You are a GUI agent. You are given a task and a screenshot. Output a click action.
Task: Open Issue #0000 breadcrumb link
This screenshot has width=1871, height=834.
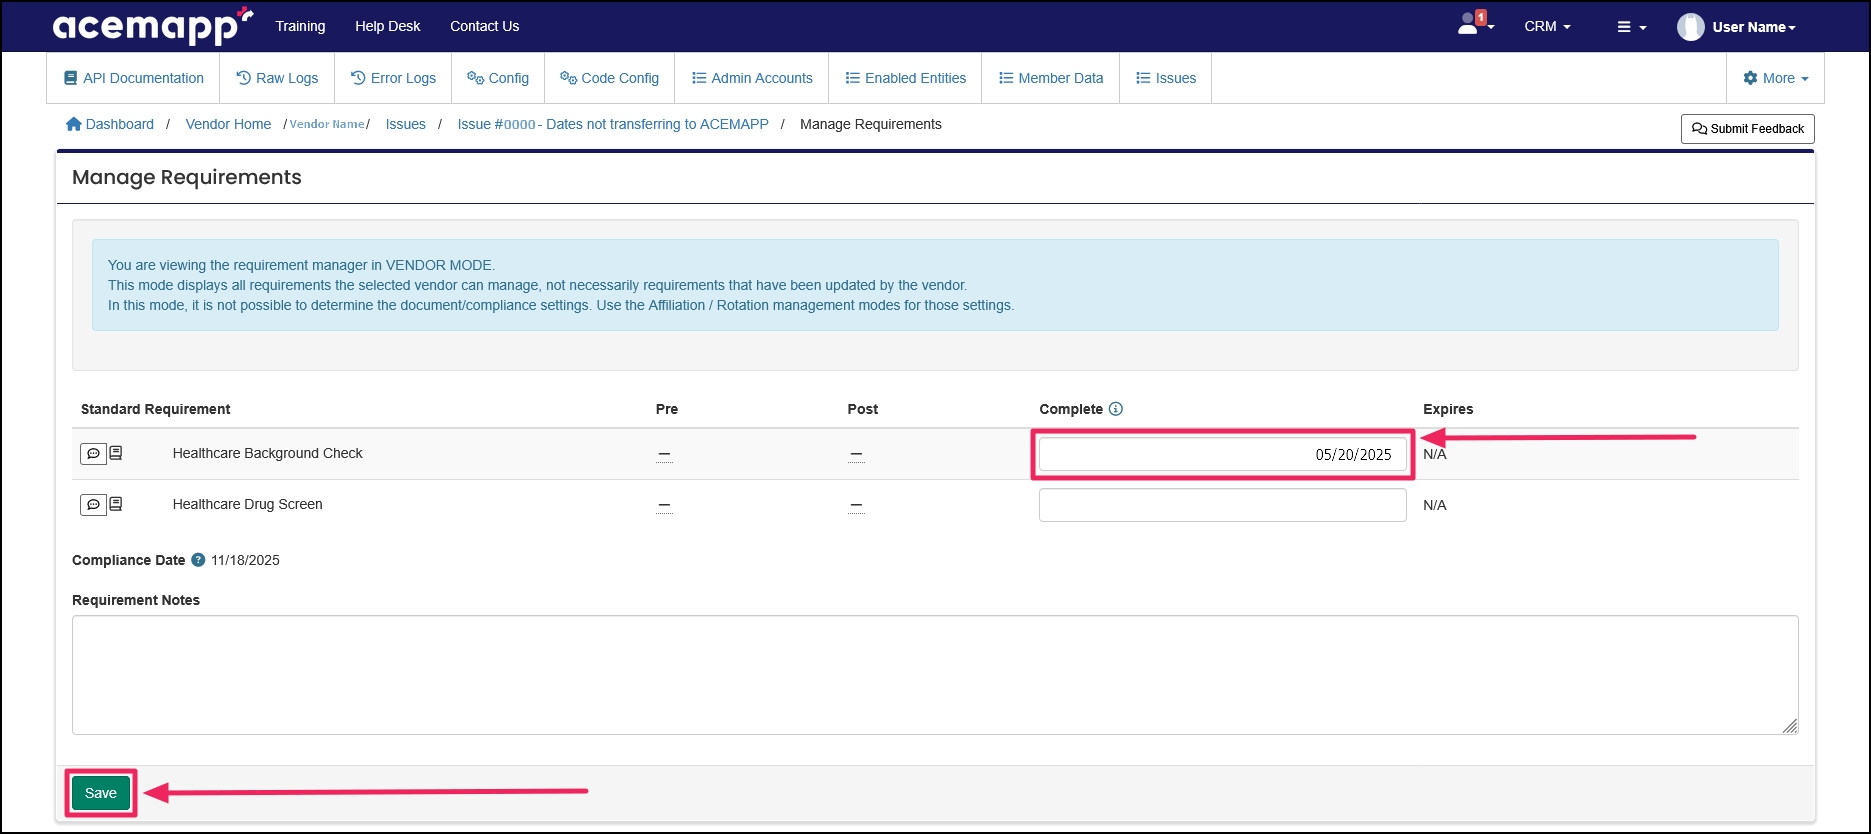pyautogui.click(x=613, y=124)
